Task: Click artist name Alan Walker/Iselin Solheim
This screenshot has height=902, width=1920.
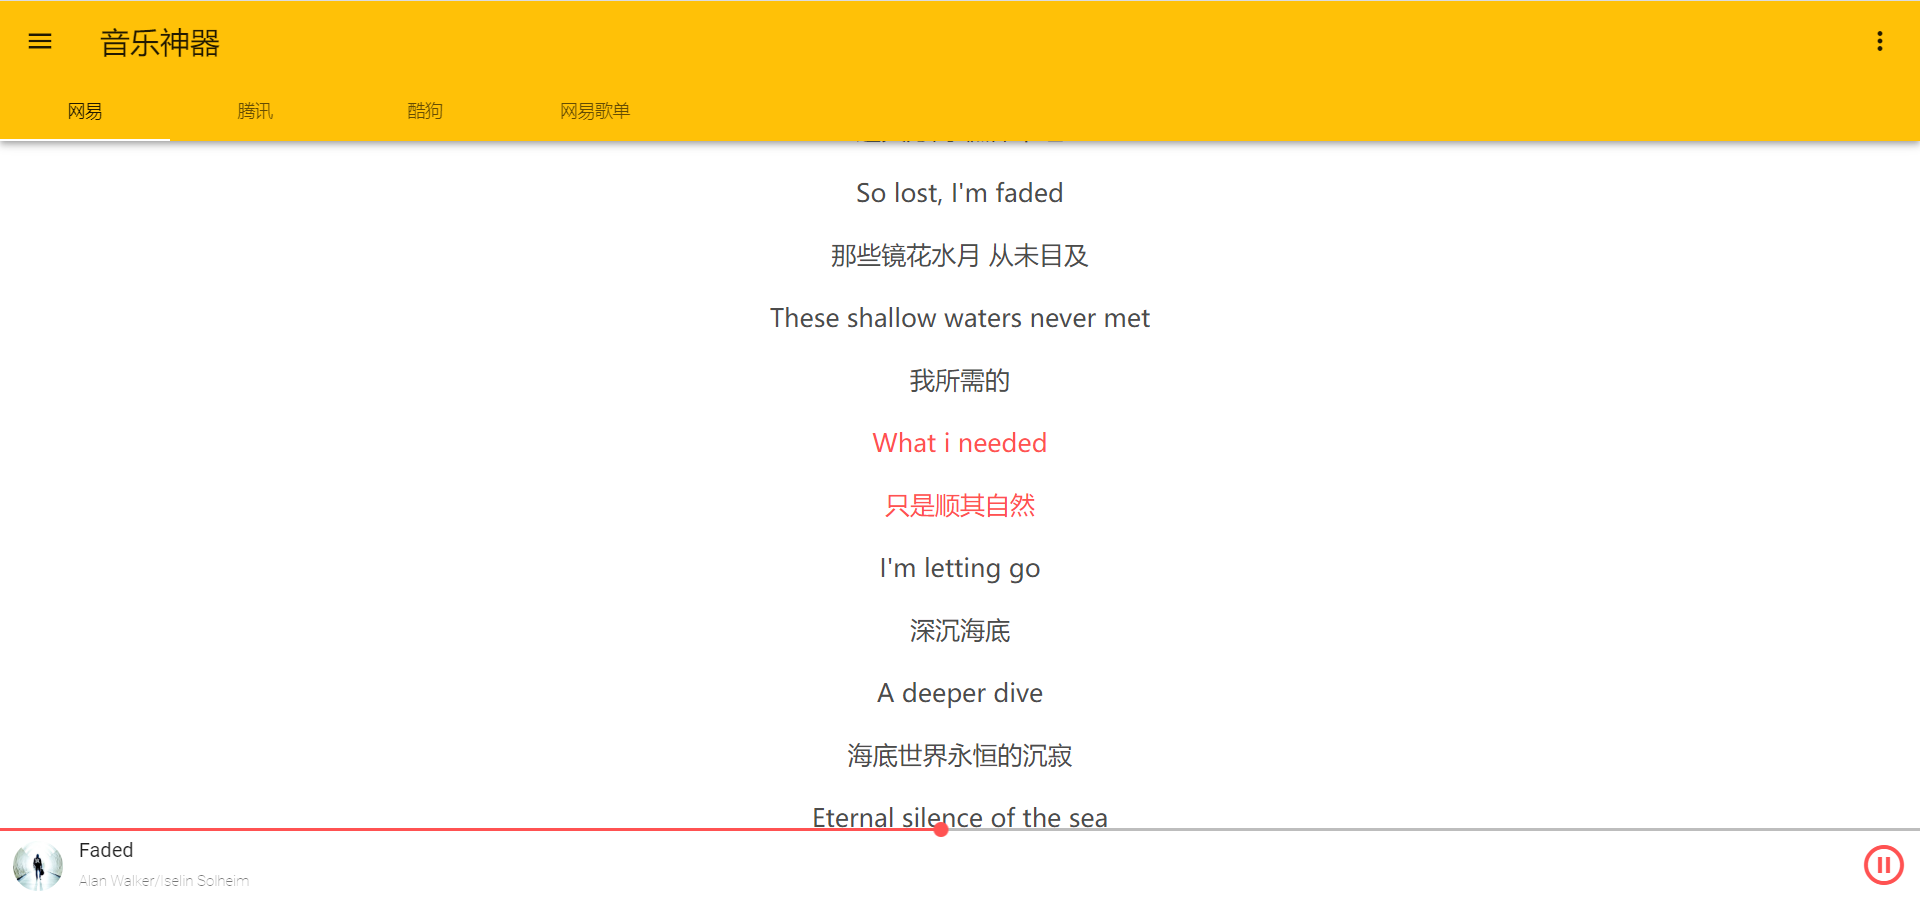Action: 164,881
